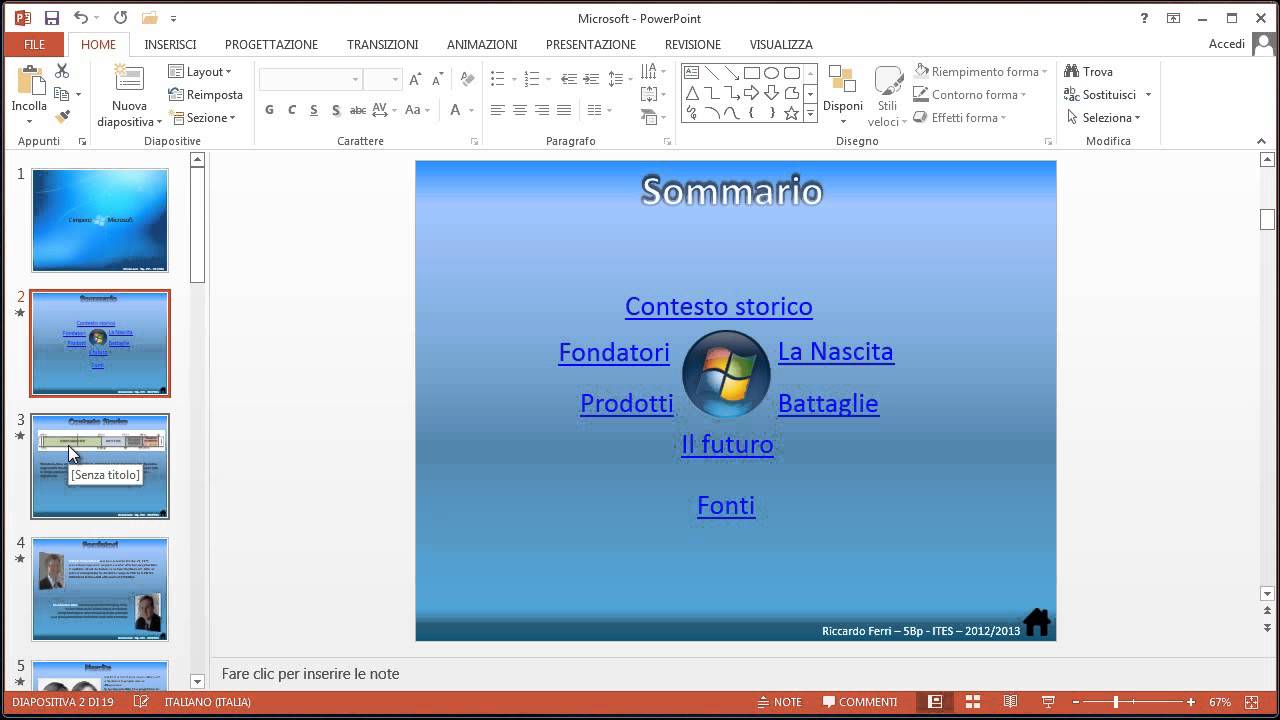Switch to slide sorter view
1280x720 pixels.
(972, 702)
